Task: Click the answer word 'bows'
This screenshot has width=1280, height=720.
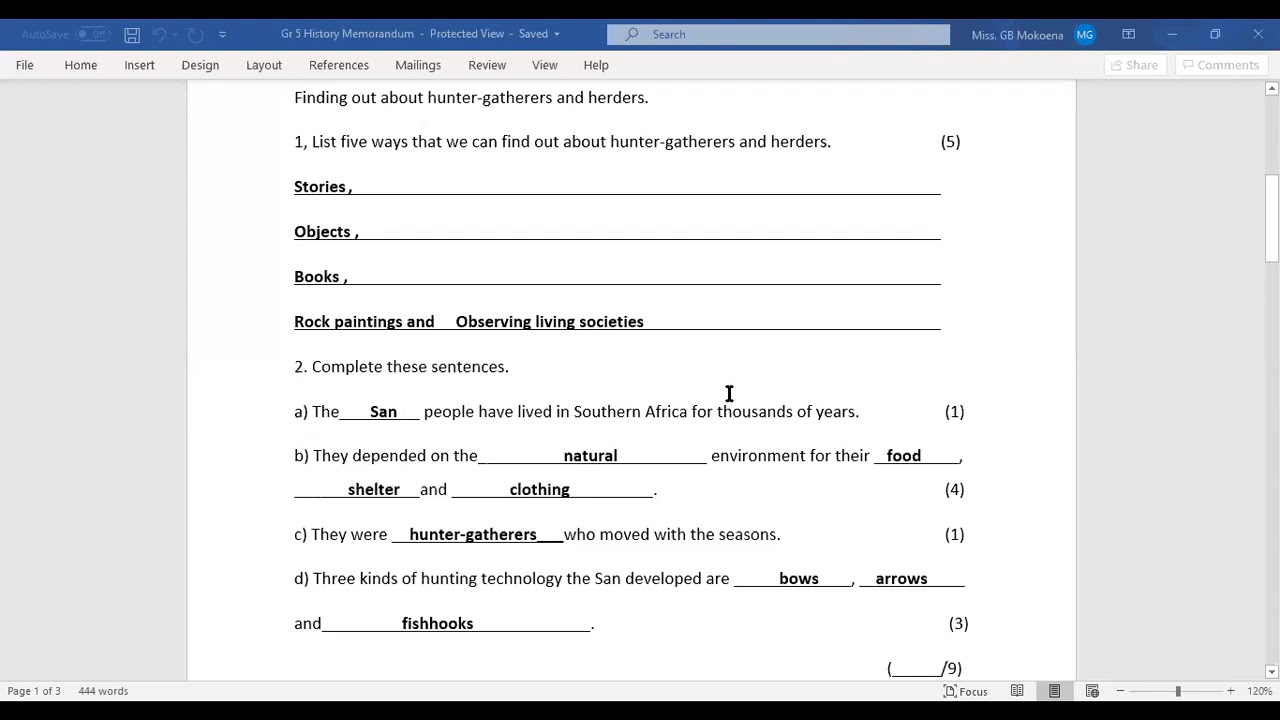Action: [799, 579]
